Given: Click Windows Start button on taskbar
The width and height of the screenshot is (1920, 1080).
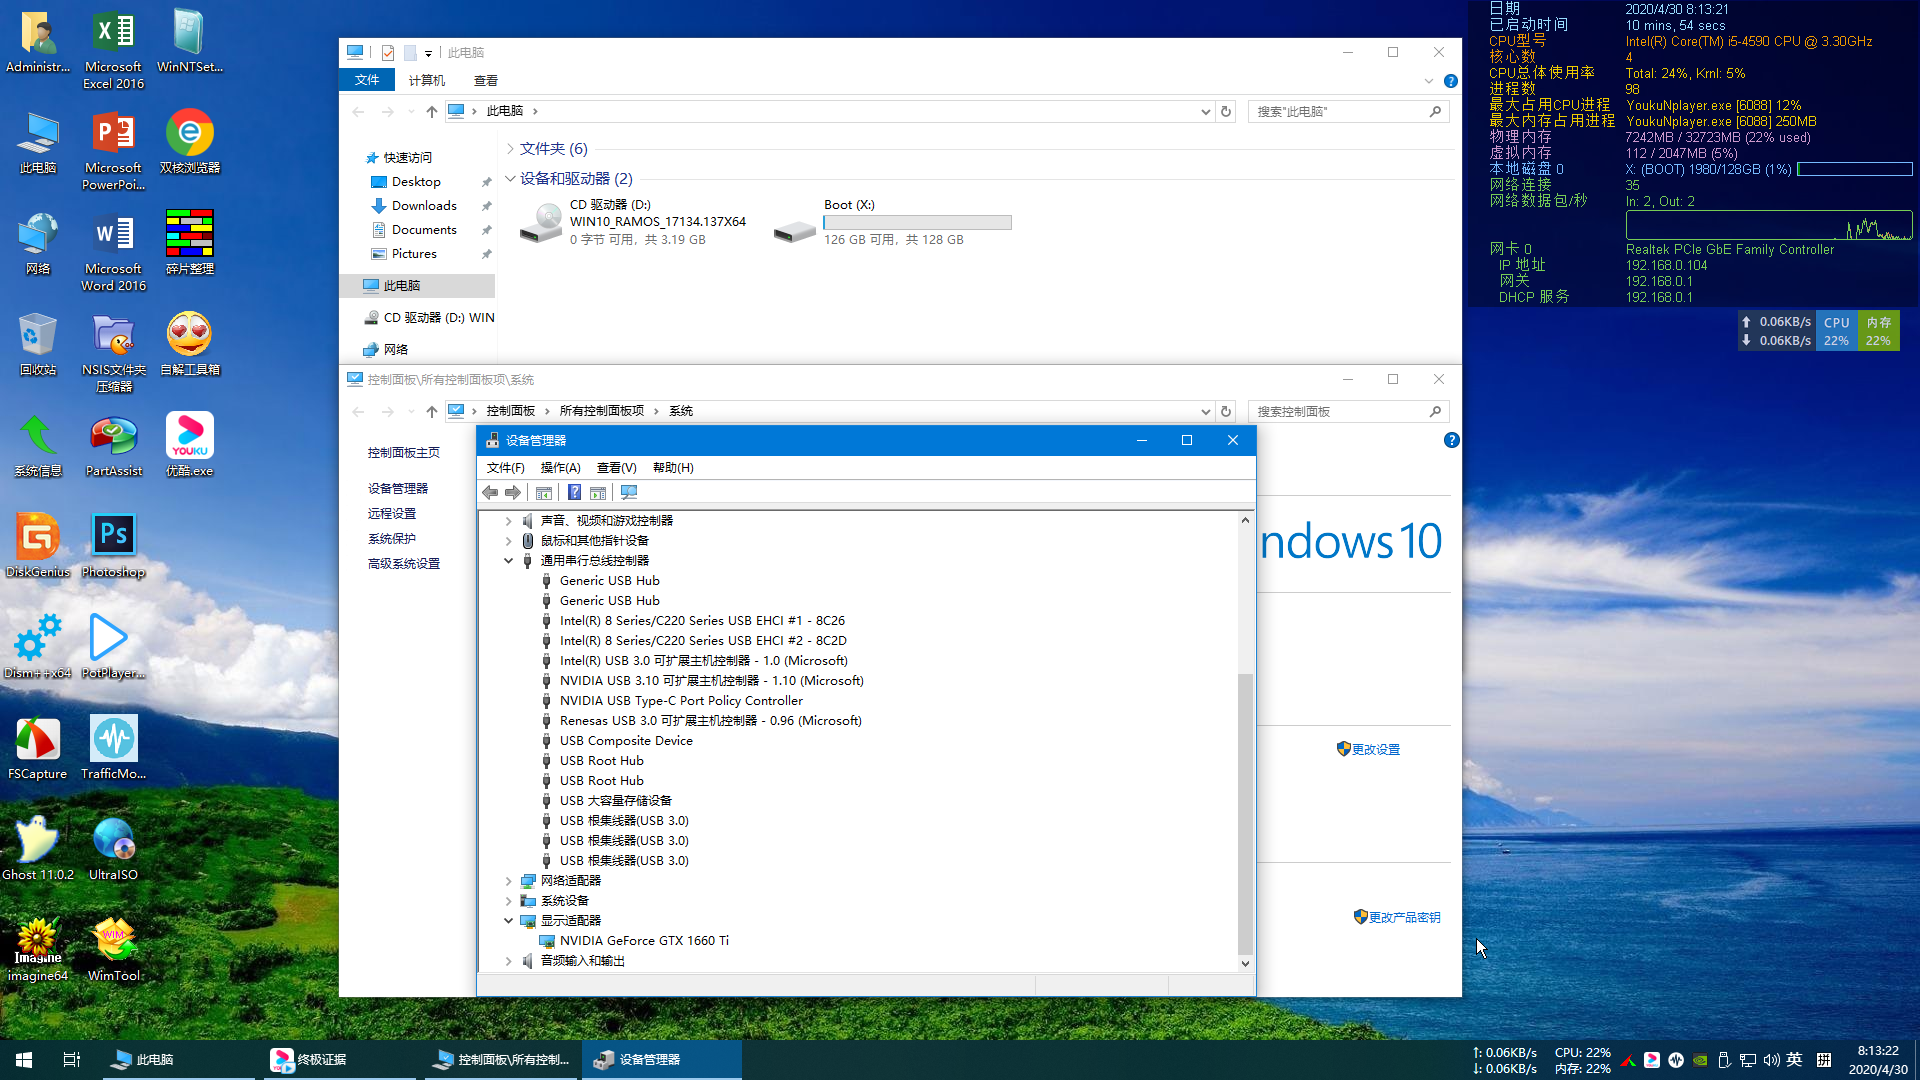Looking at the screenshot, I should [24, 1060].
